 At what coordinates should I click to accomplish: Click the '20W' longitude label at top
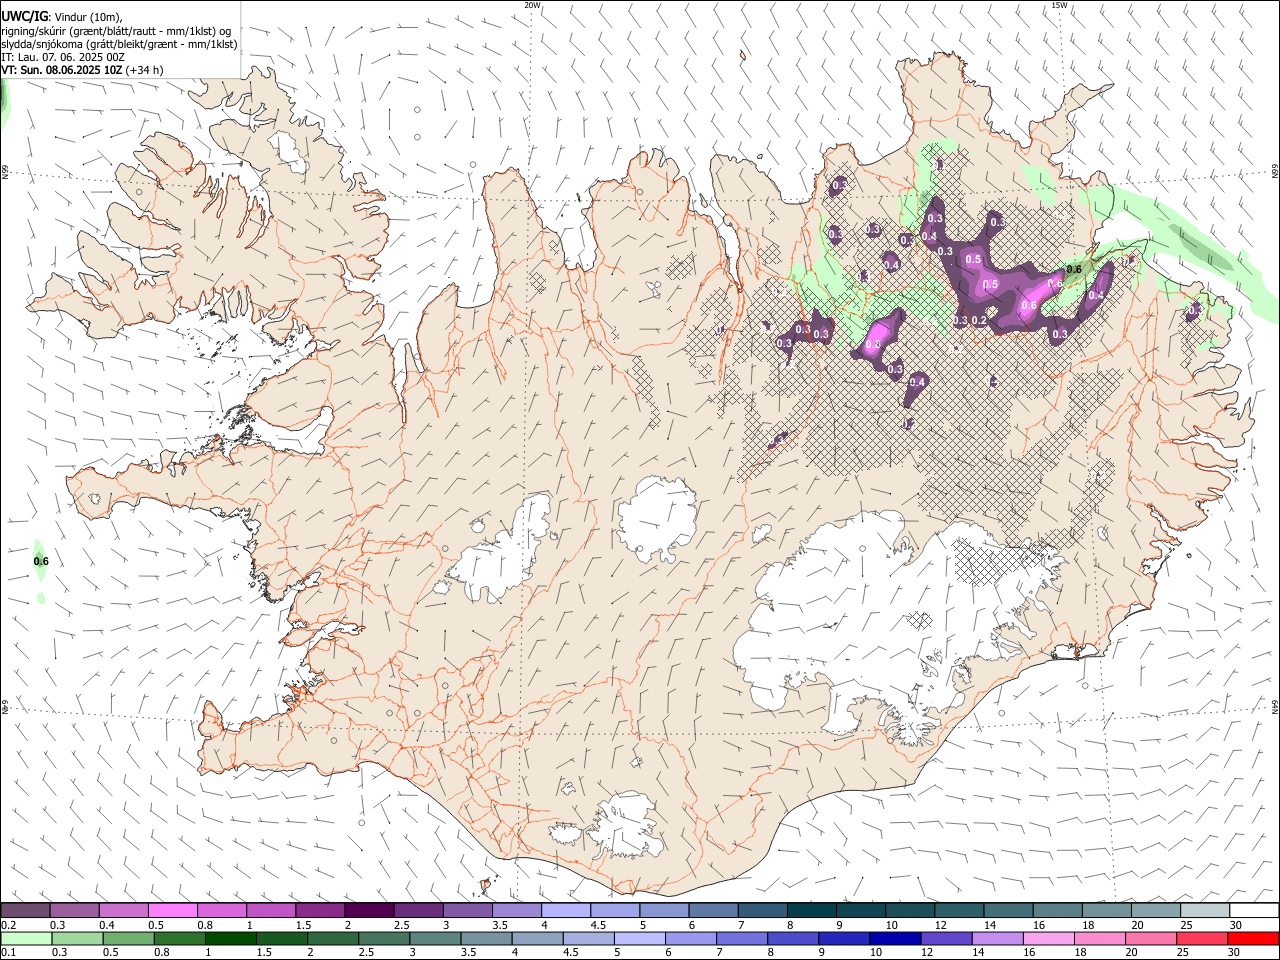(x=532, y=5)
